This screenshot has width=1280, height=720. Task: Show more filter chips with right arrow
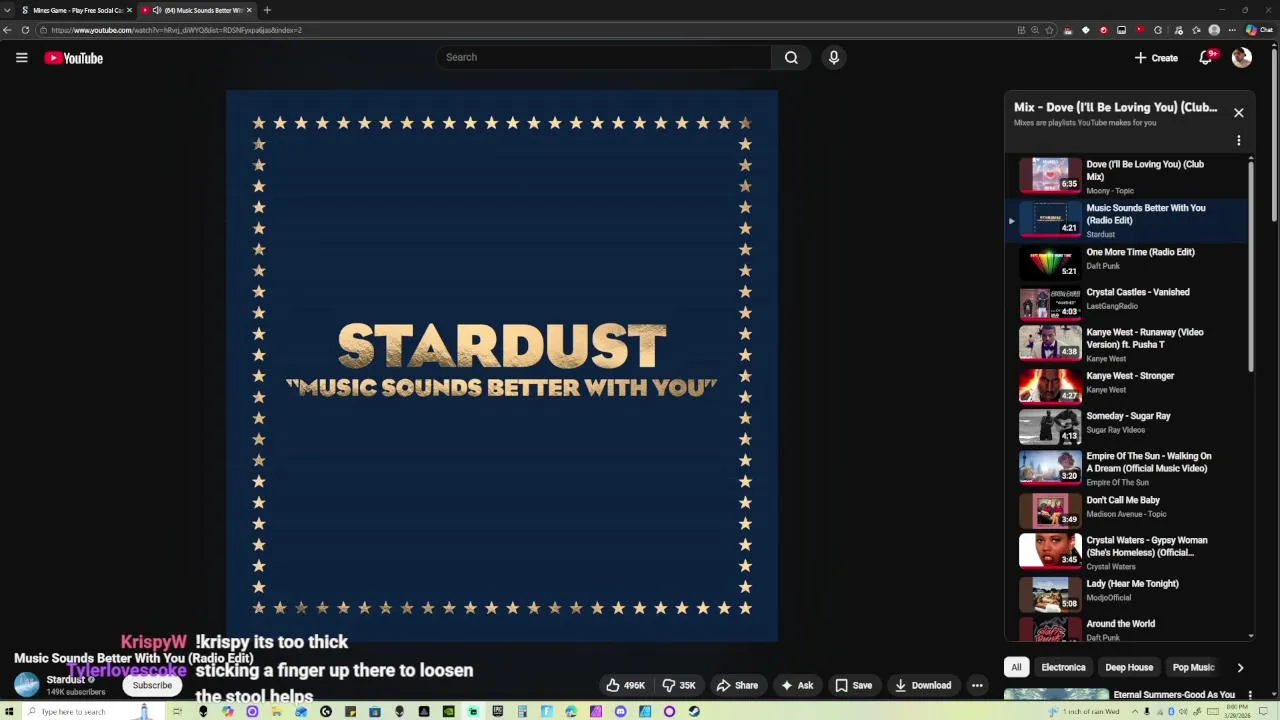1240,667
